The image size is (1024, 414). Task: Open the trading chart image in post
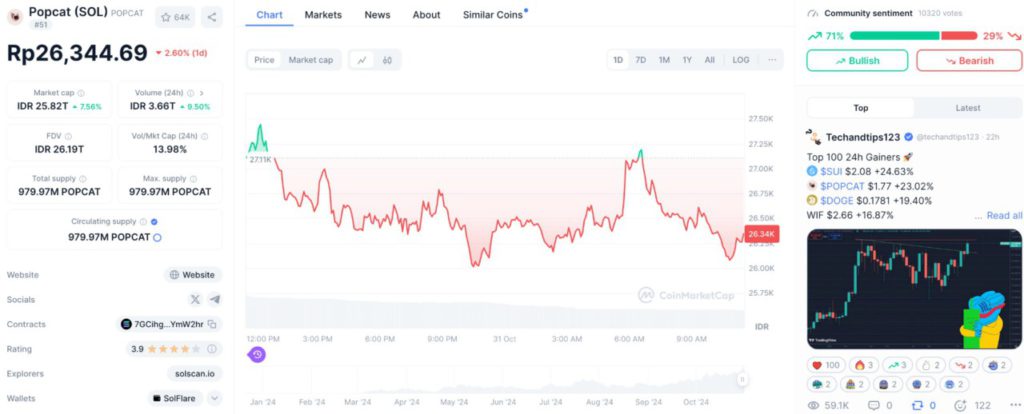tap(914, 289)
